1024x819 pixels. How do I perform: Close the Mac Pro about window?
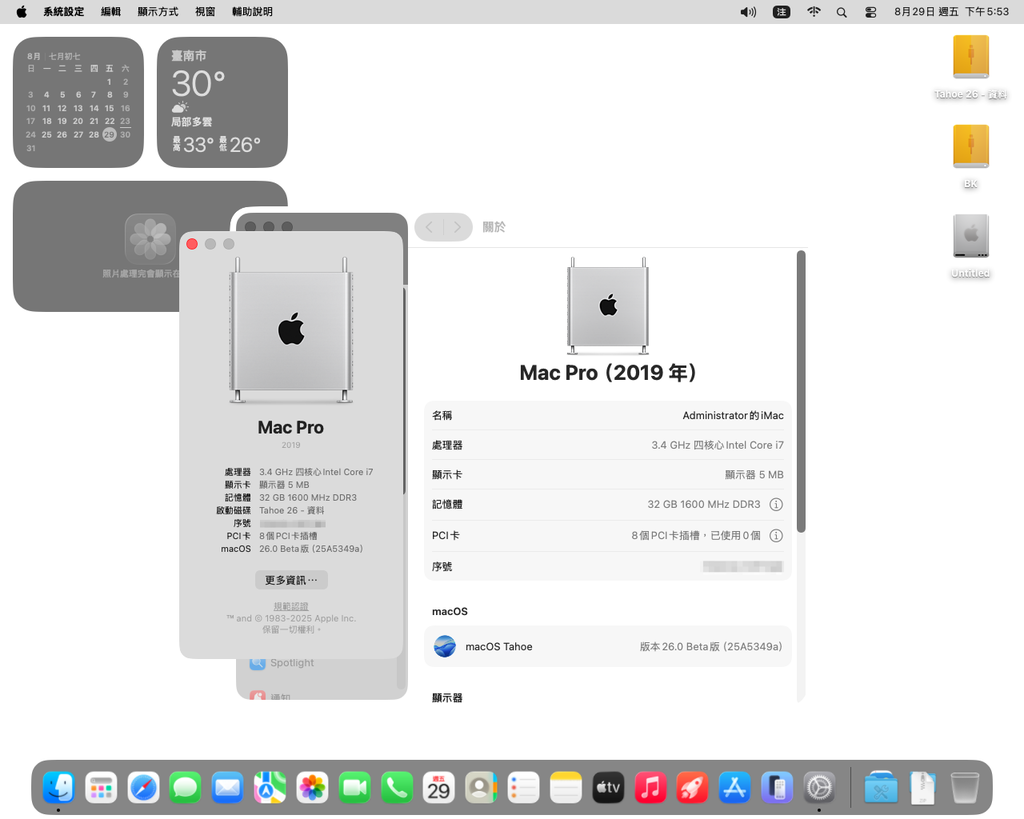pos(192,244)
